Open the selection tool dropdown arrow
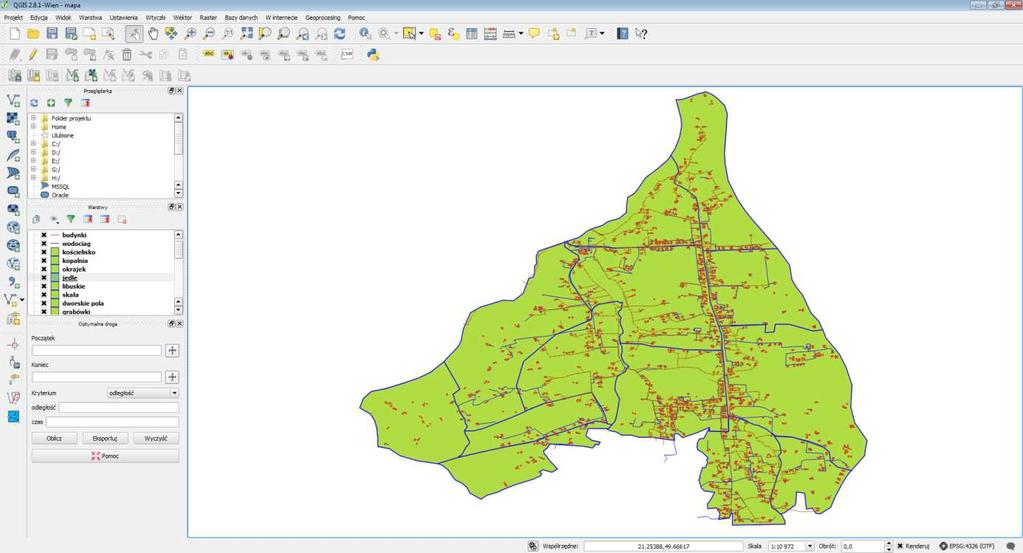 421,33
